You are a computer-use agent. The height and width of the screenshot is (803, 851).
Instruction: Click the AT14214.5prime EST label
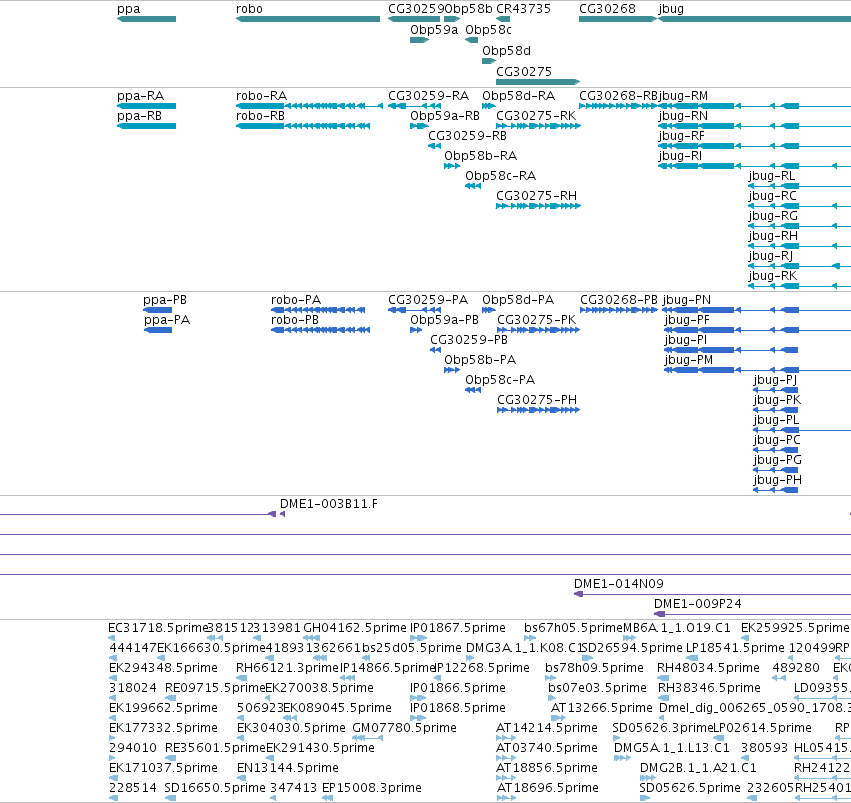click(x=547, y=728)
